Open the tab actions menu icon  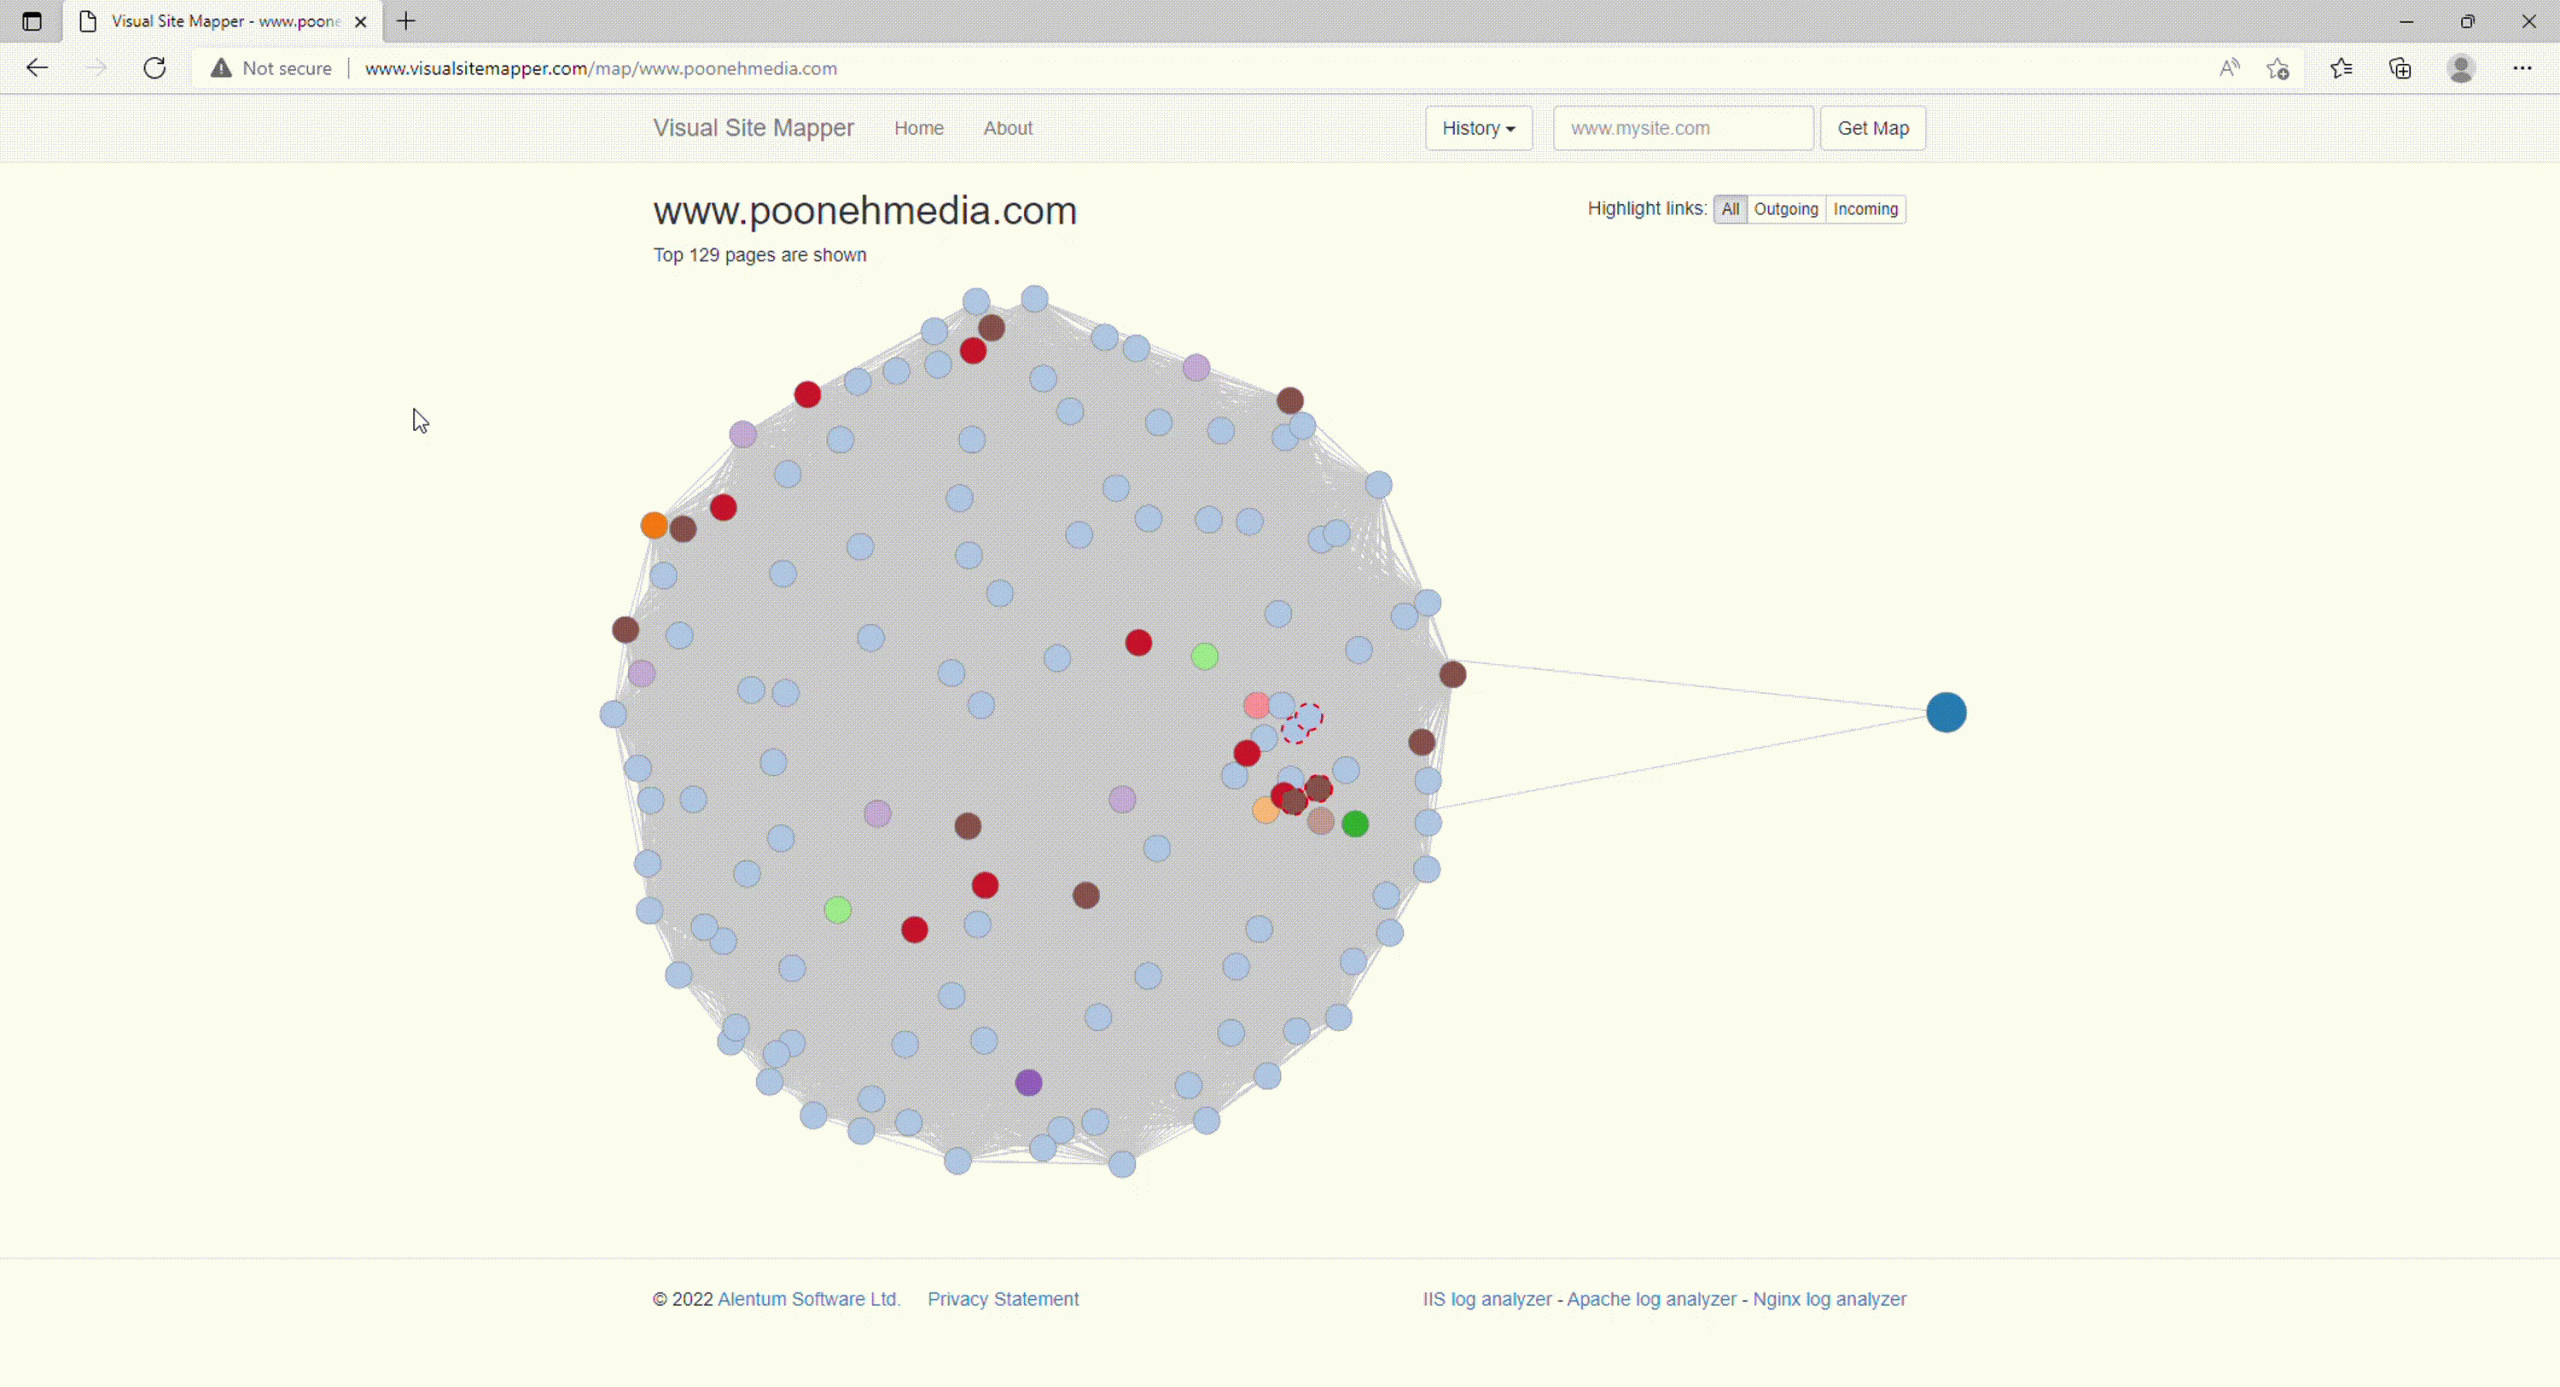coord(32,21)
